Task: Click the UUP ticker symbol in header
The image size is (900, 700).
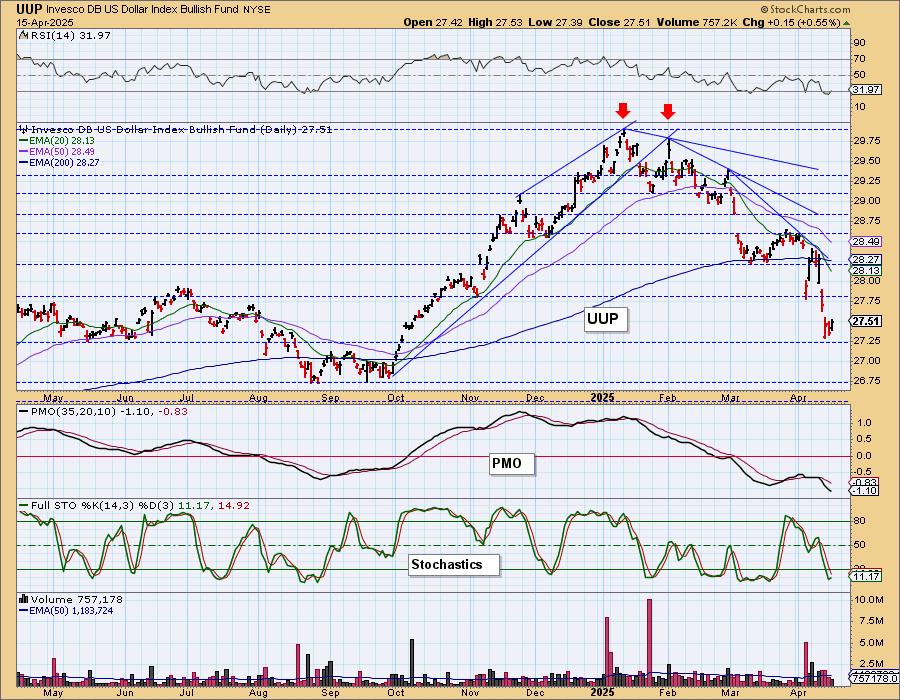Action: click(x=28, y=9)
